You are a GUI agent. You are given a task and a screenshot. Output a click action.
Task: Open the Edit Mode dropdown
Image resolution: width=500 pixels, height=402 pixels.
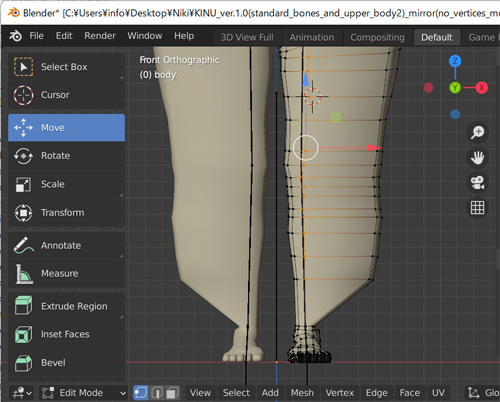coord(84,393)
